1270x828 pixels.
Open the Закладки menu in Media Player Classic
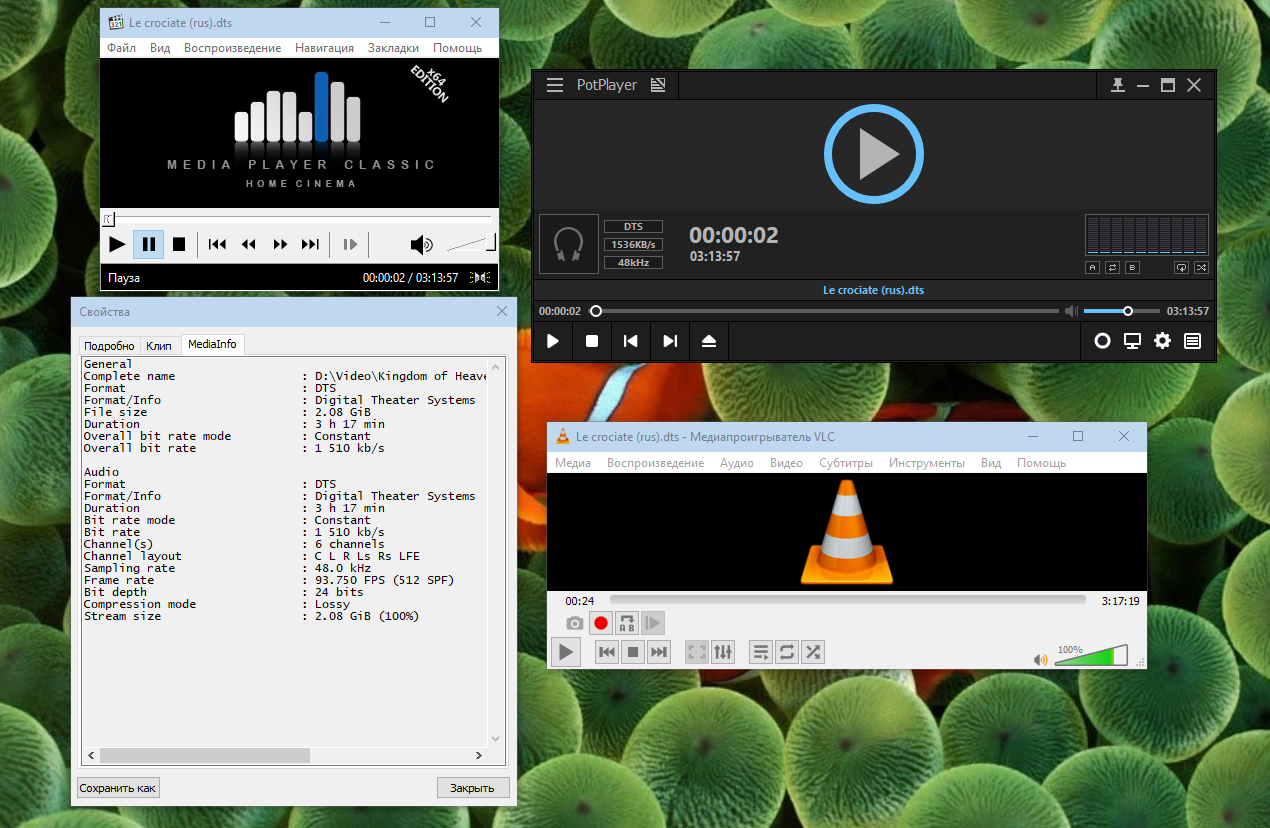point(393,48)
